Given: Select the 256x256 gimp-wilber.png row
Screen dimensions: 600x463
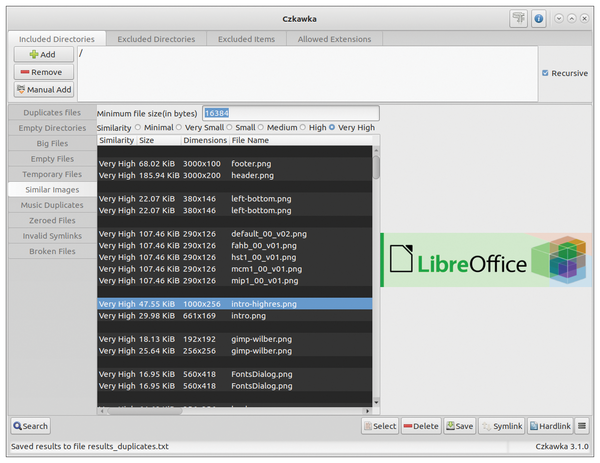Looking at the screenshot, I should tap(235, 351).
